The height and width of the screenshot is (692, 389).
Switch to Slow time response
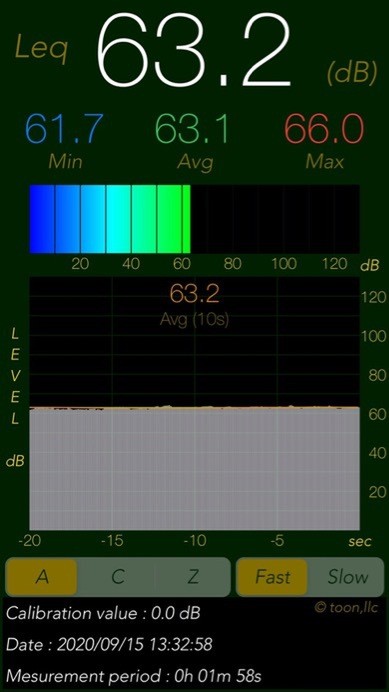click(347, 577)
